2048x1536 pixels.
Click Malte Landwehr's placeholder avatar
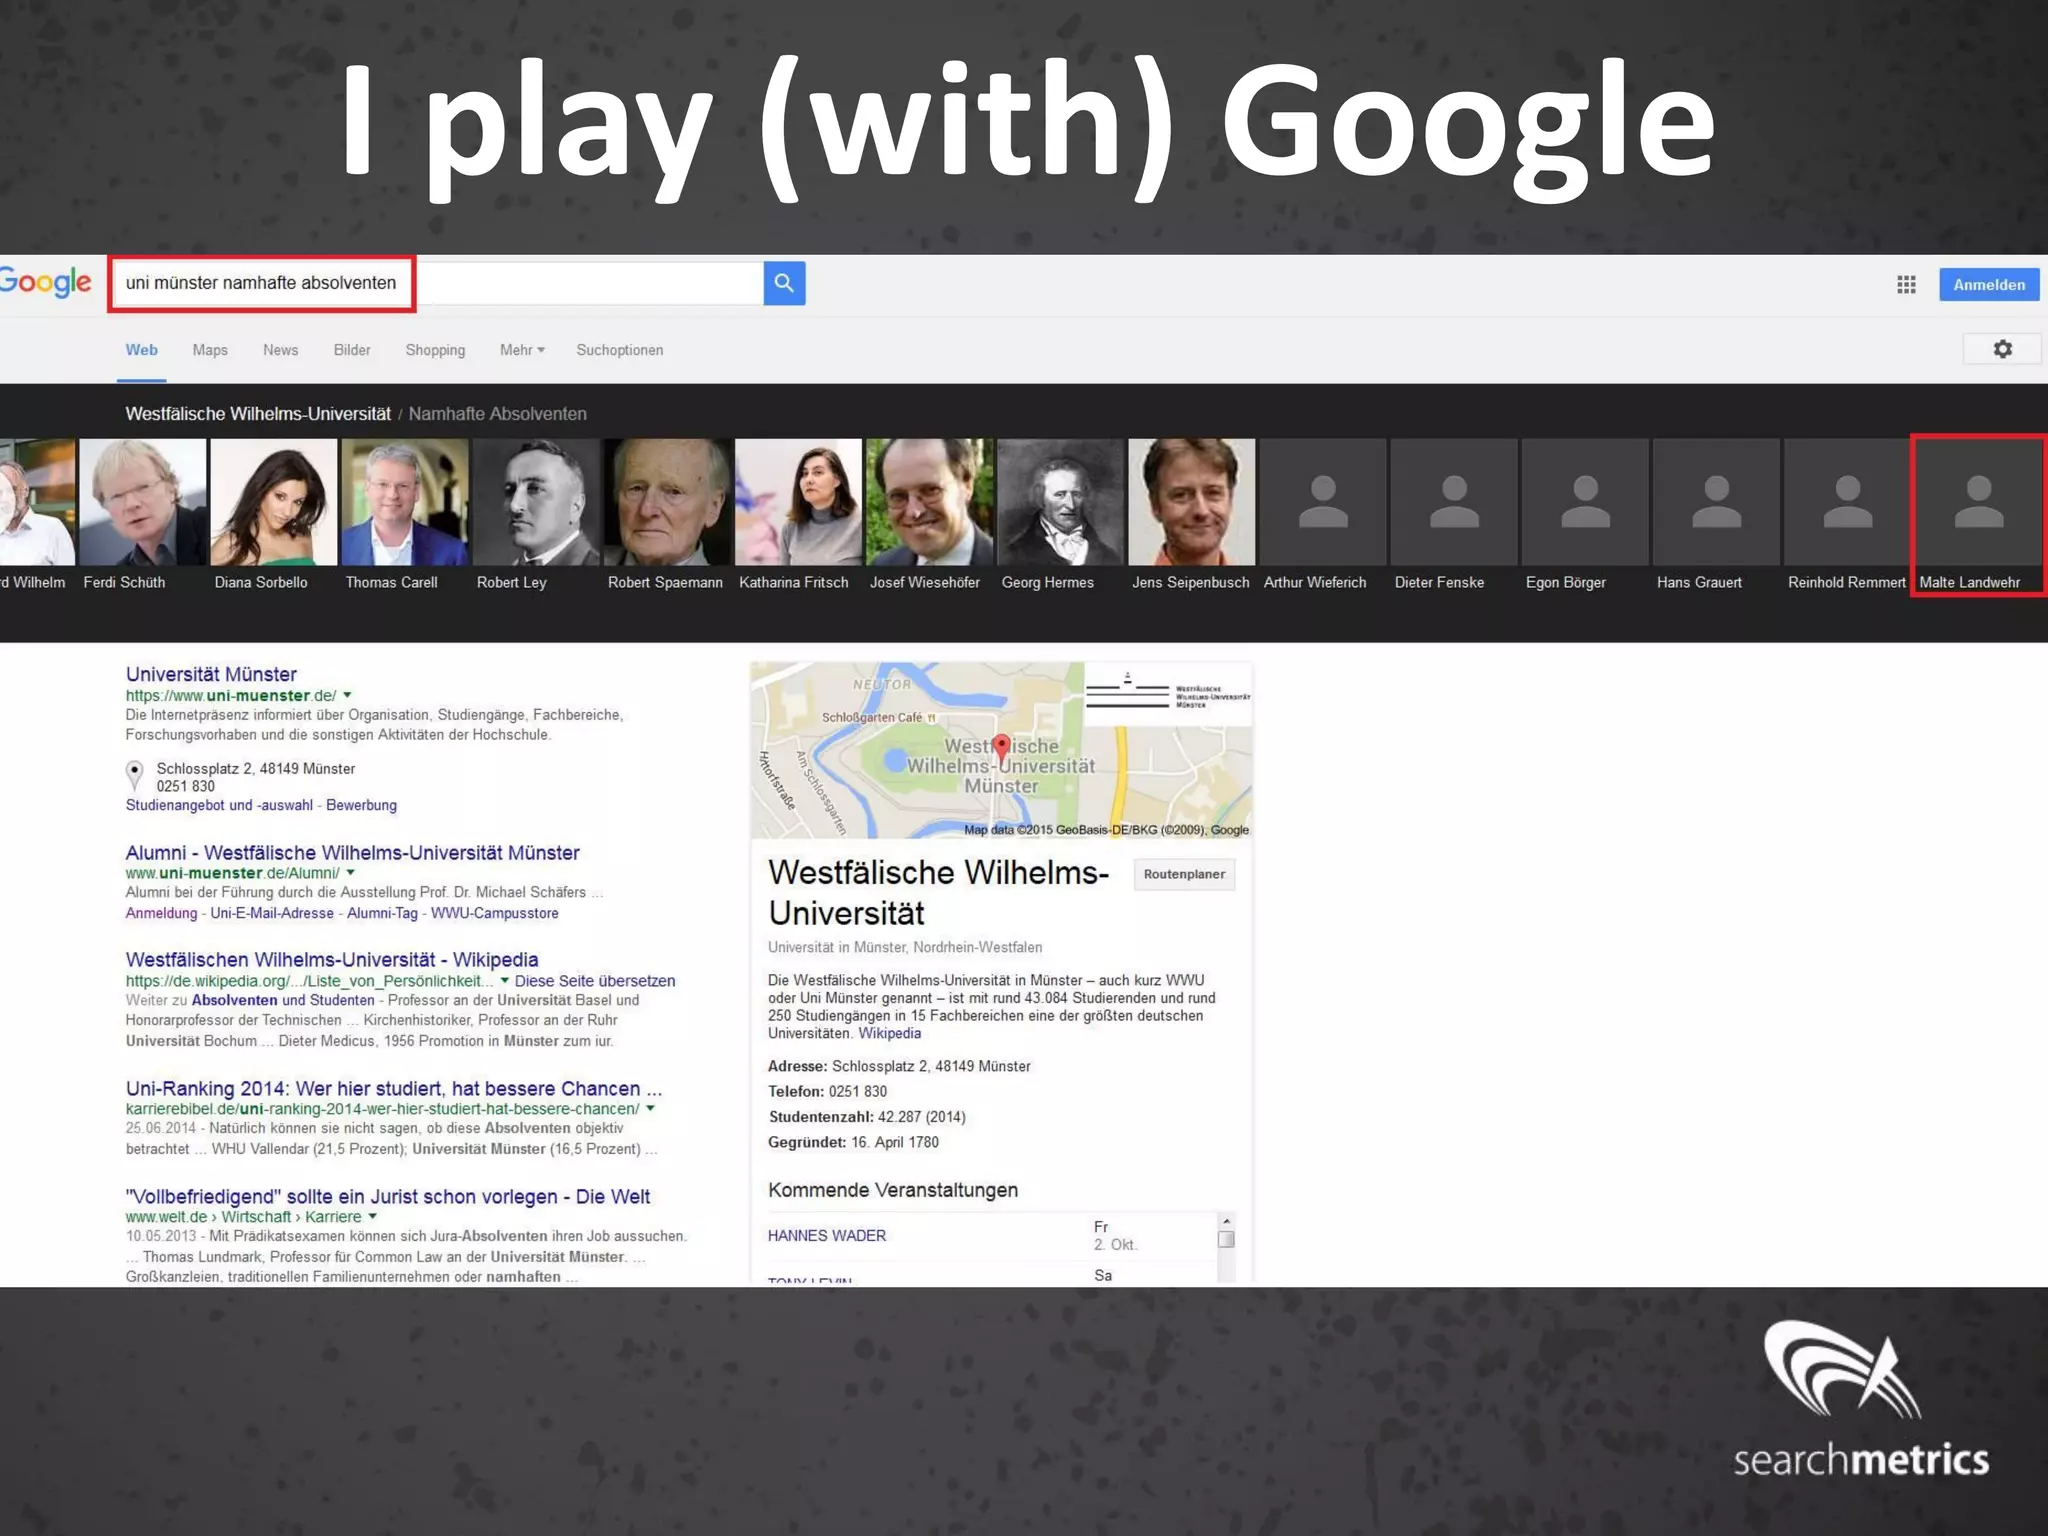tap(1978, 502)
